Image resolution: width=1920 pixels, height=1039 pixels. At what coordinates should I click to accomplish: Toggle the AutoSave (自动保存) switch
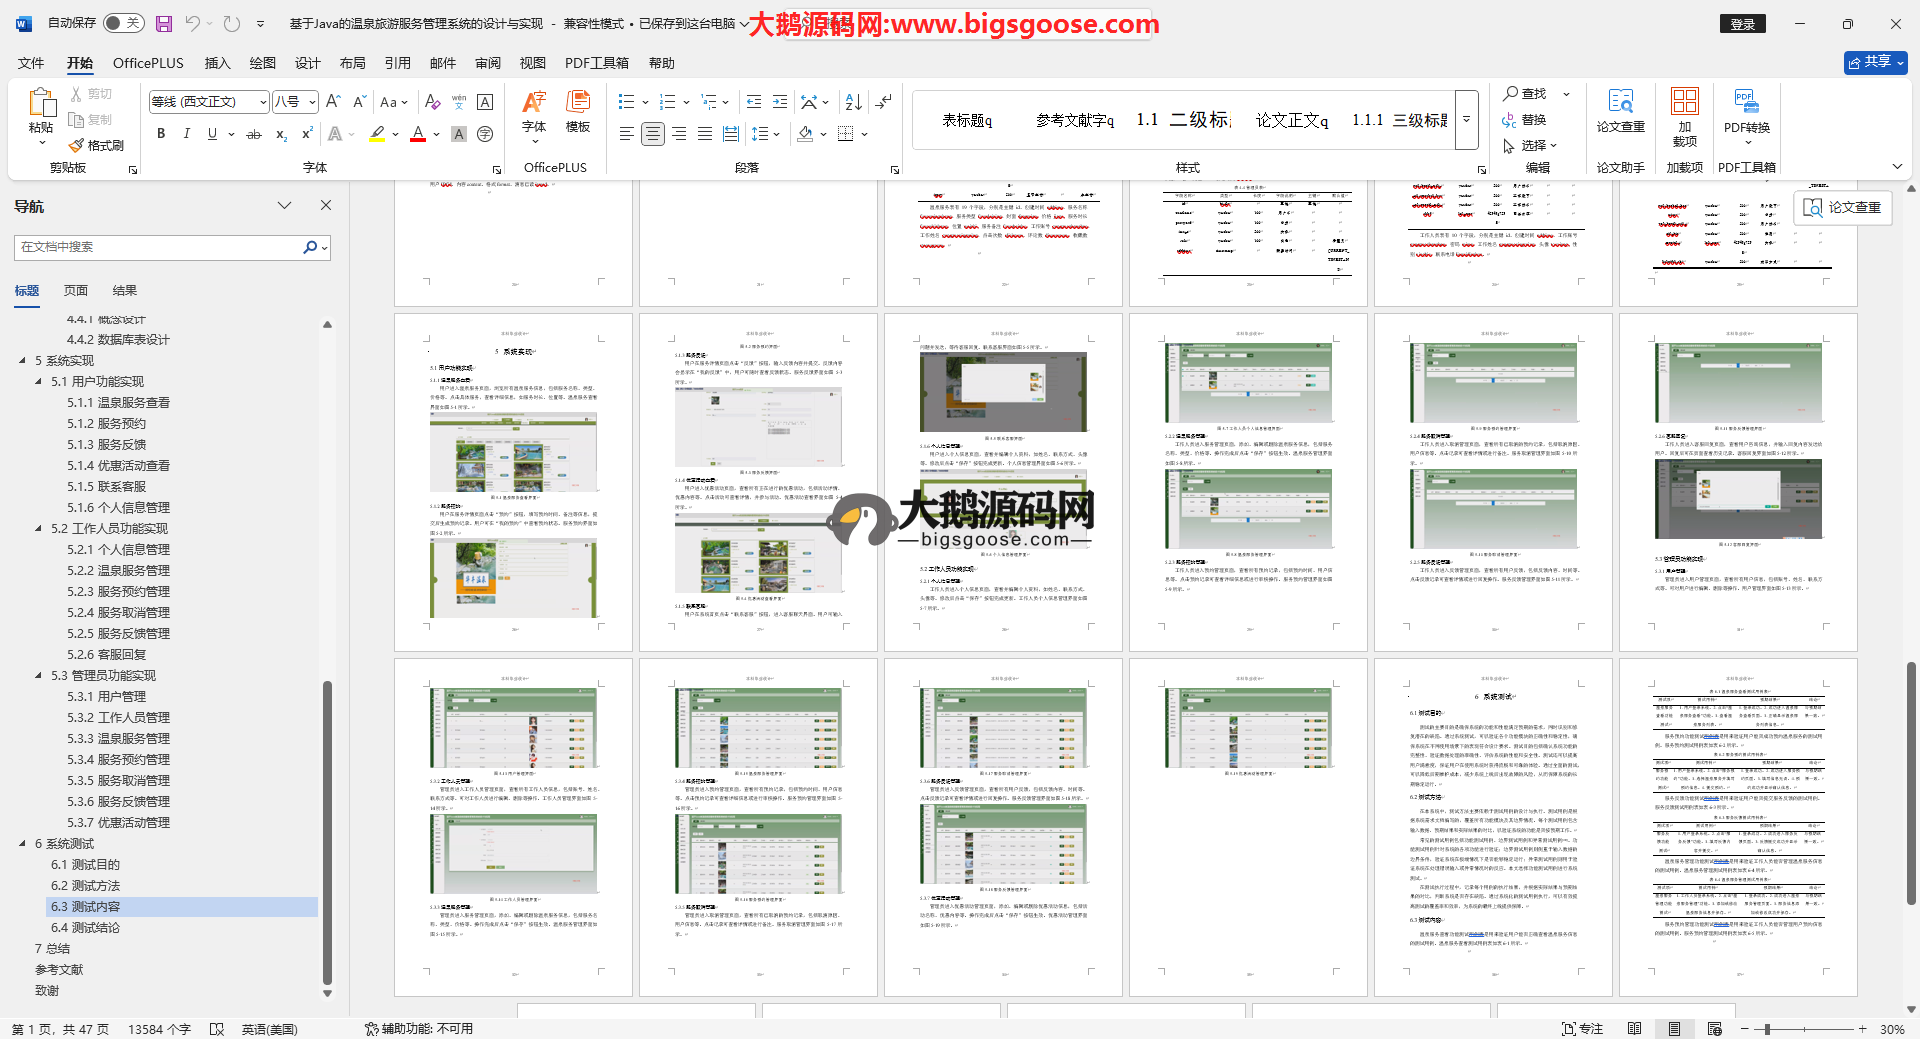[x=123, y=23]
